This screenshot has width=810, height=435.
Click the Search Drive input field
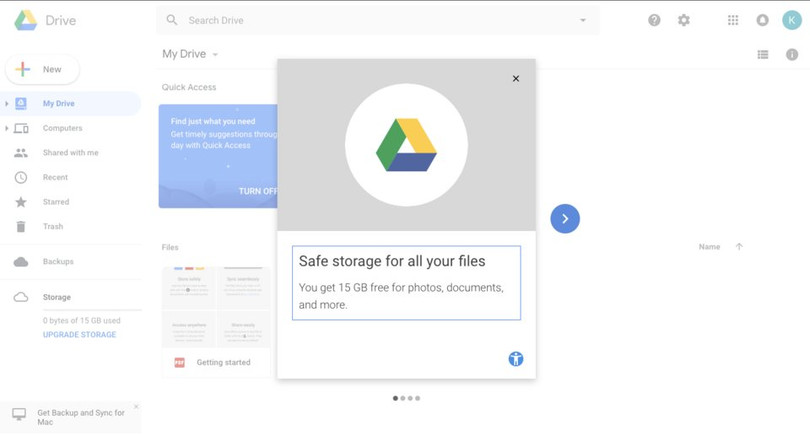click(370, 20)
